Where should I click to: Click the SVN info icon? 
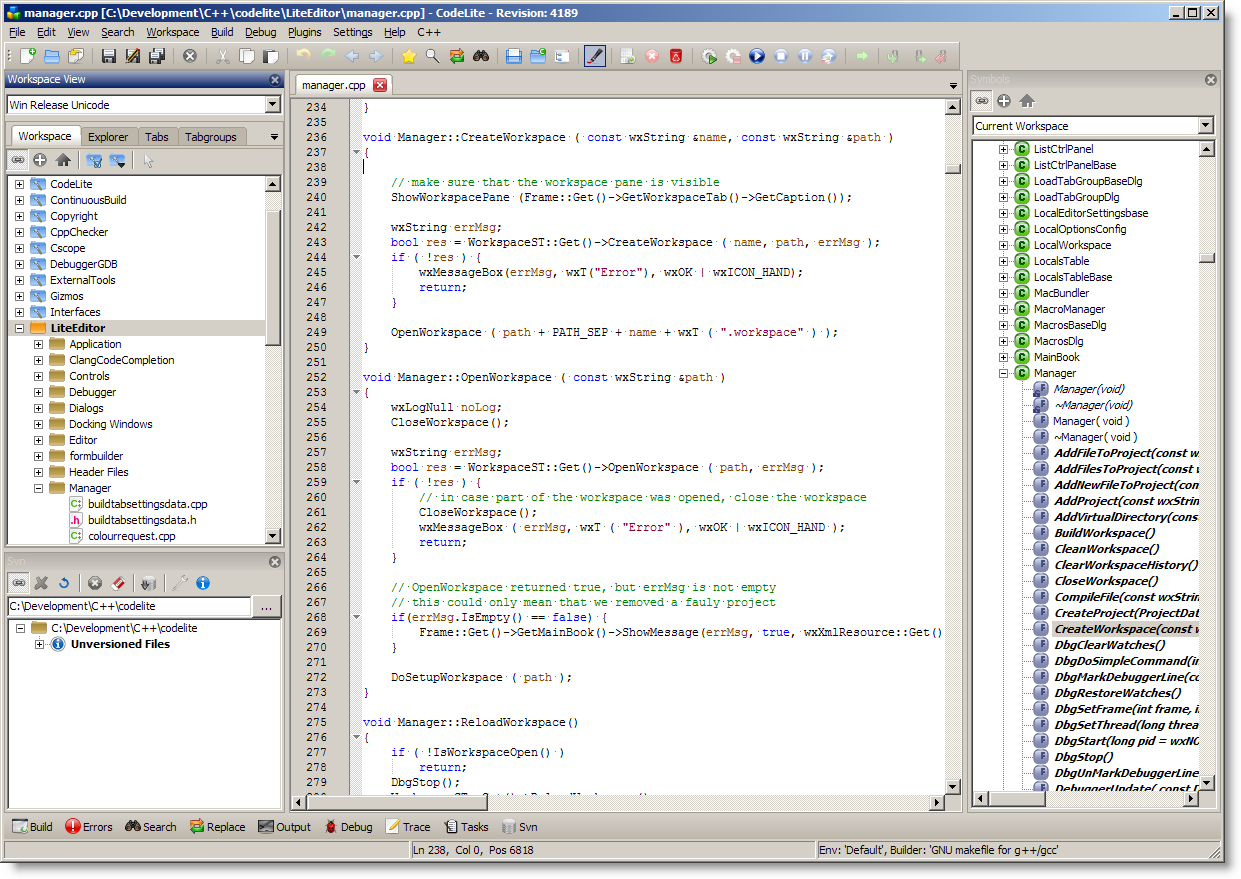coord(203,583)
